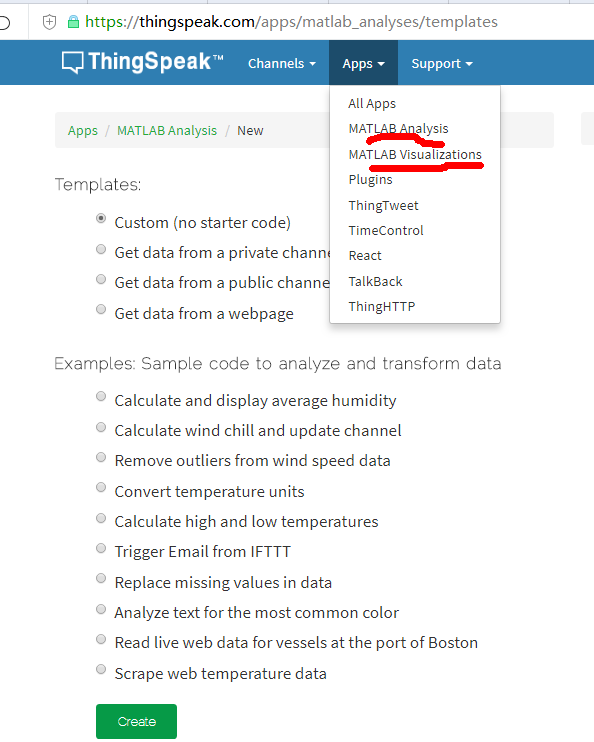Open MATLAB Analysis breadcrumb link
Image resolution: width=594 pixels, height=742 pixels.
pyautogui.click(x=167, y=131)
